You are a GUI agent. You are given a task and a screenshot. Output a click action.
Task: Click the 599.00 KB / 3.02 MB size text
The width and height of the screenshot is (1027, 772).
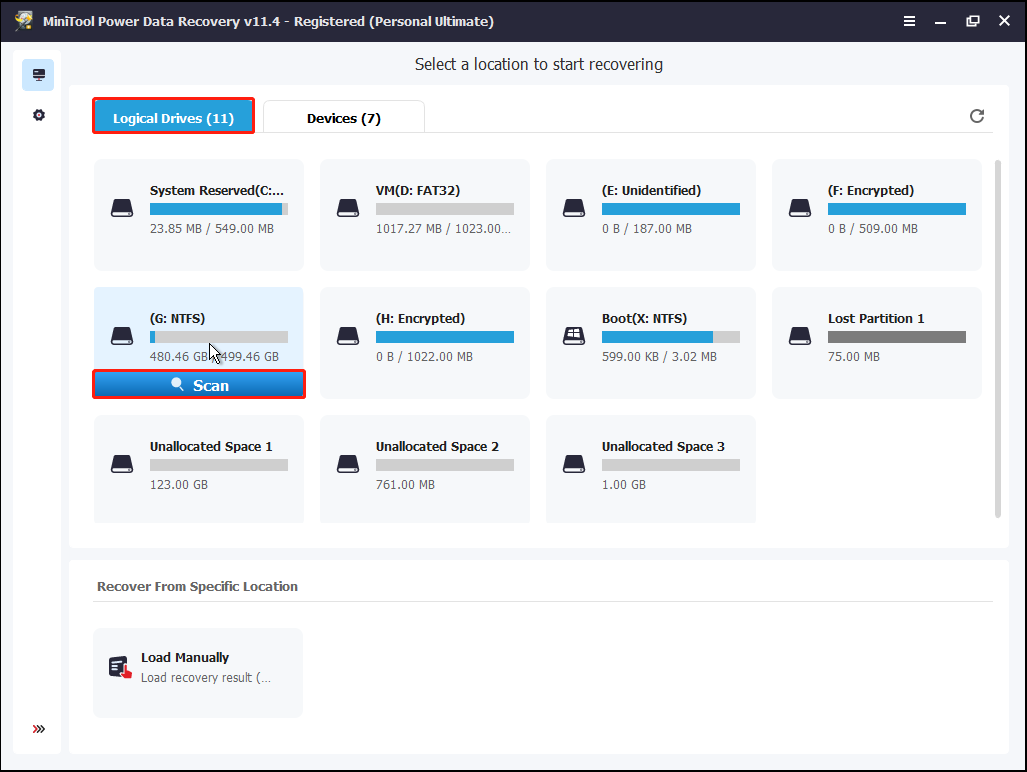pos(659,357)
